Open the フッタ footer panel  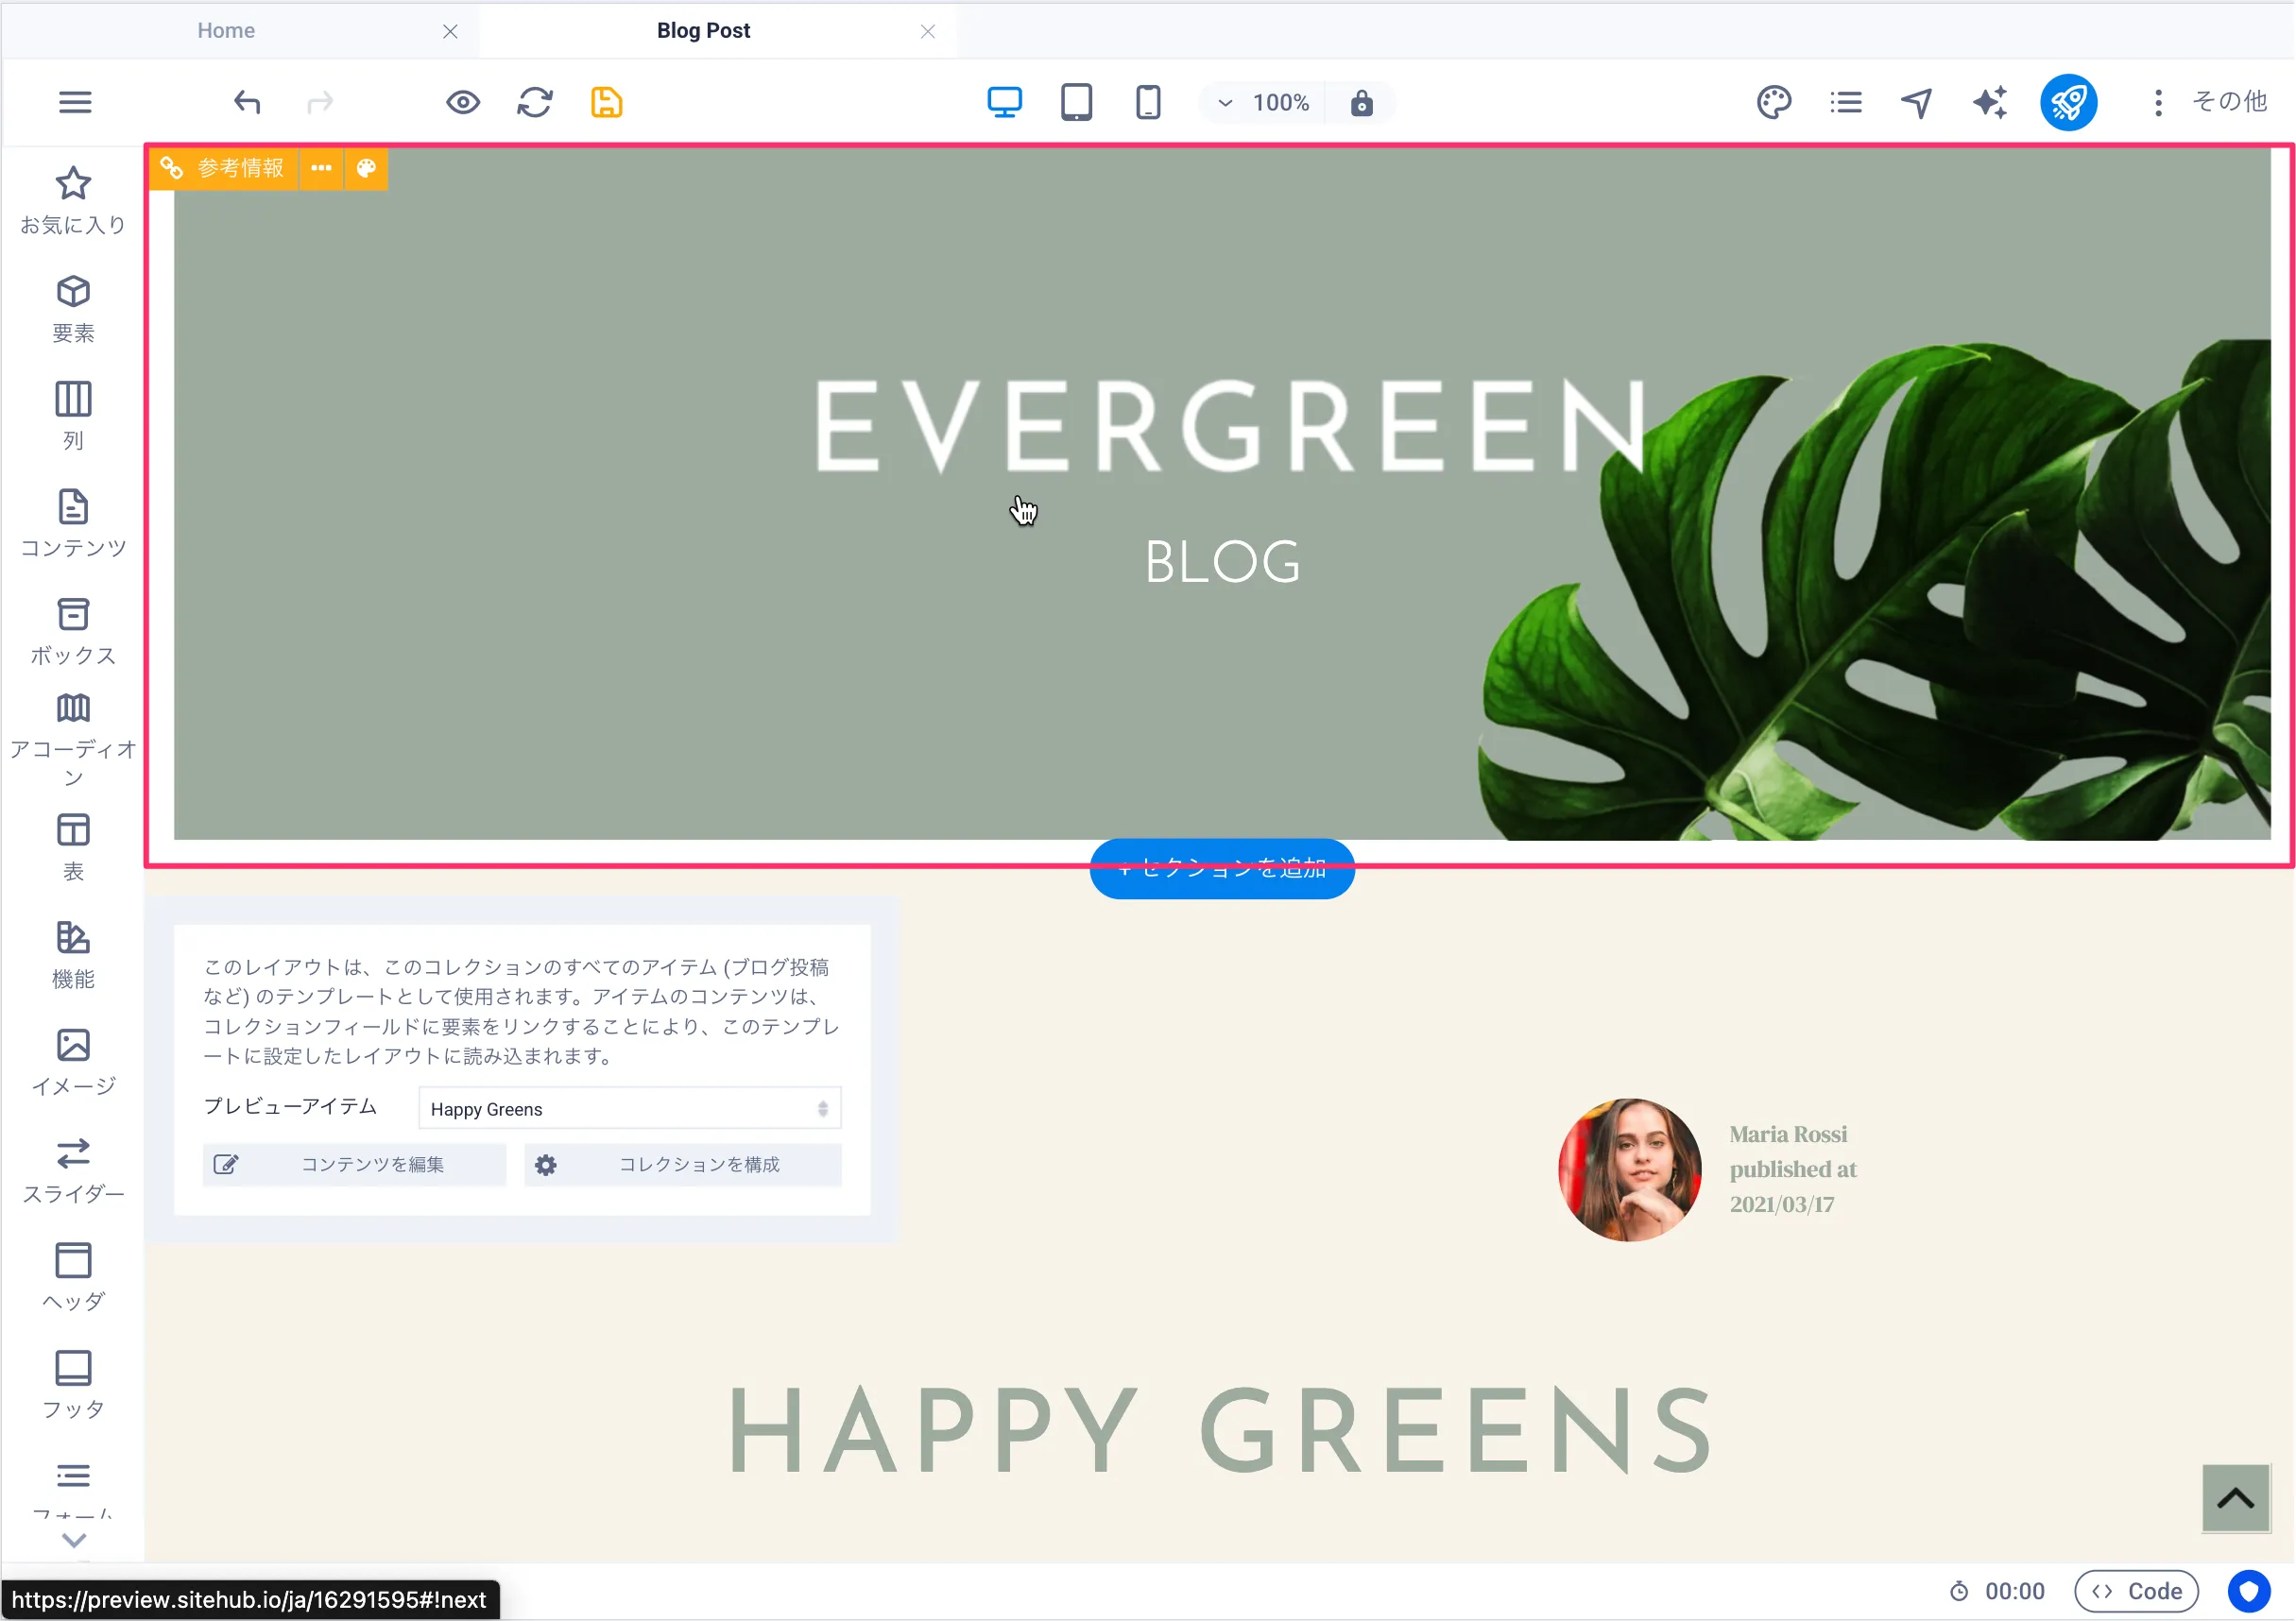73,1386
